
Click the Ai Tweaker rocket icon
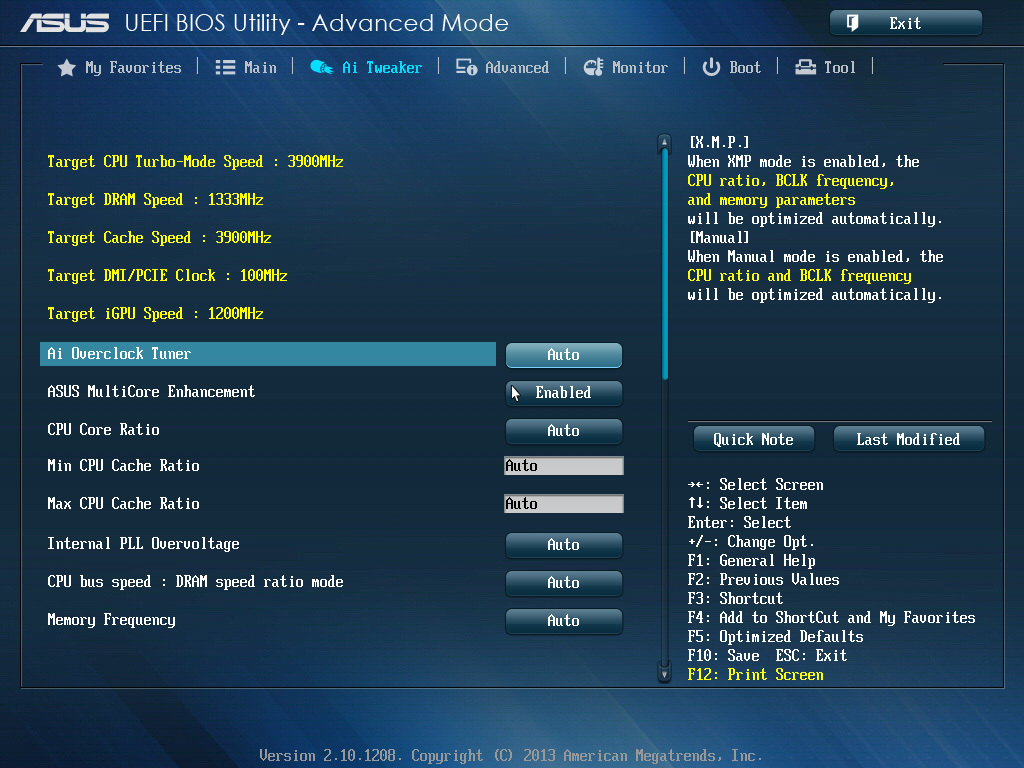pyautogui.click(x=321, y=67)
